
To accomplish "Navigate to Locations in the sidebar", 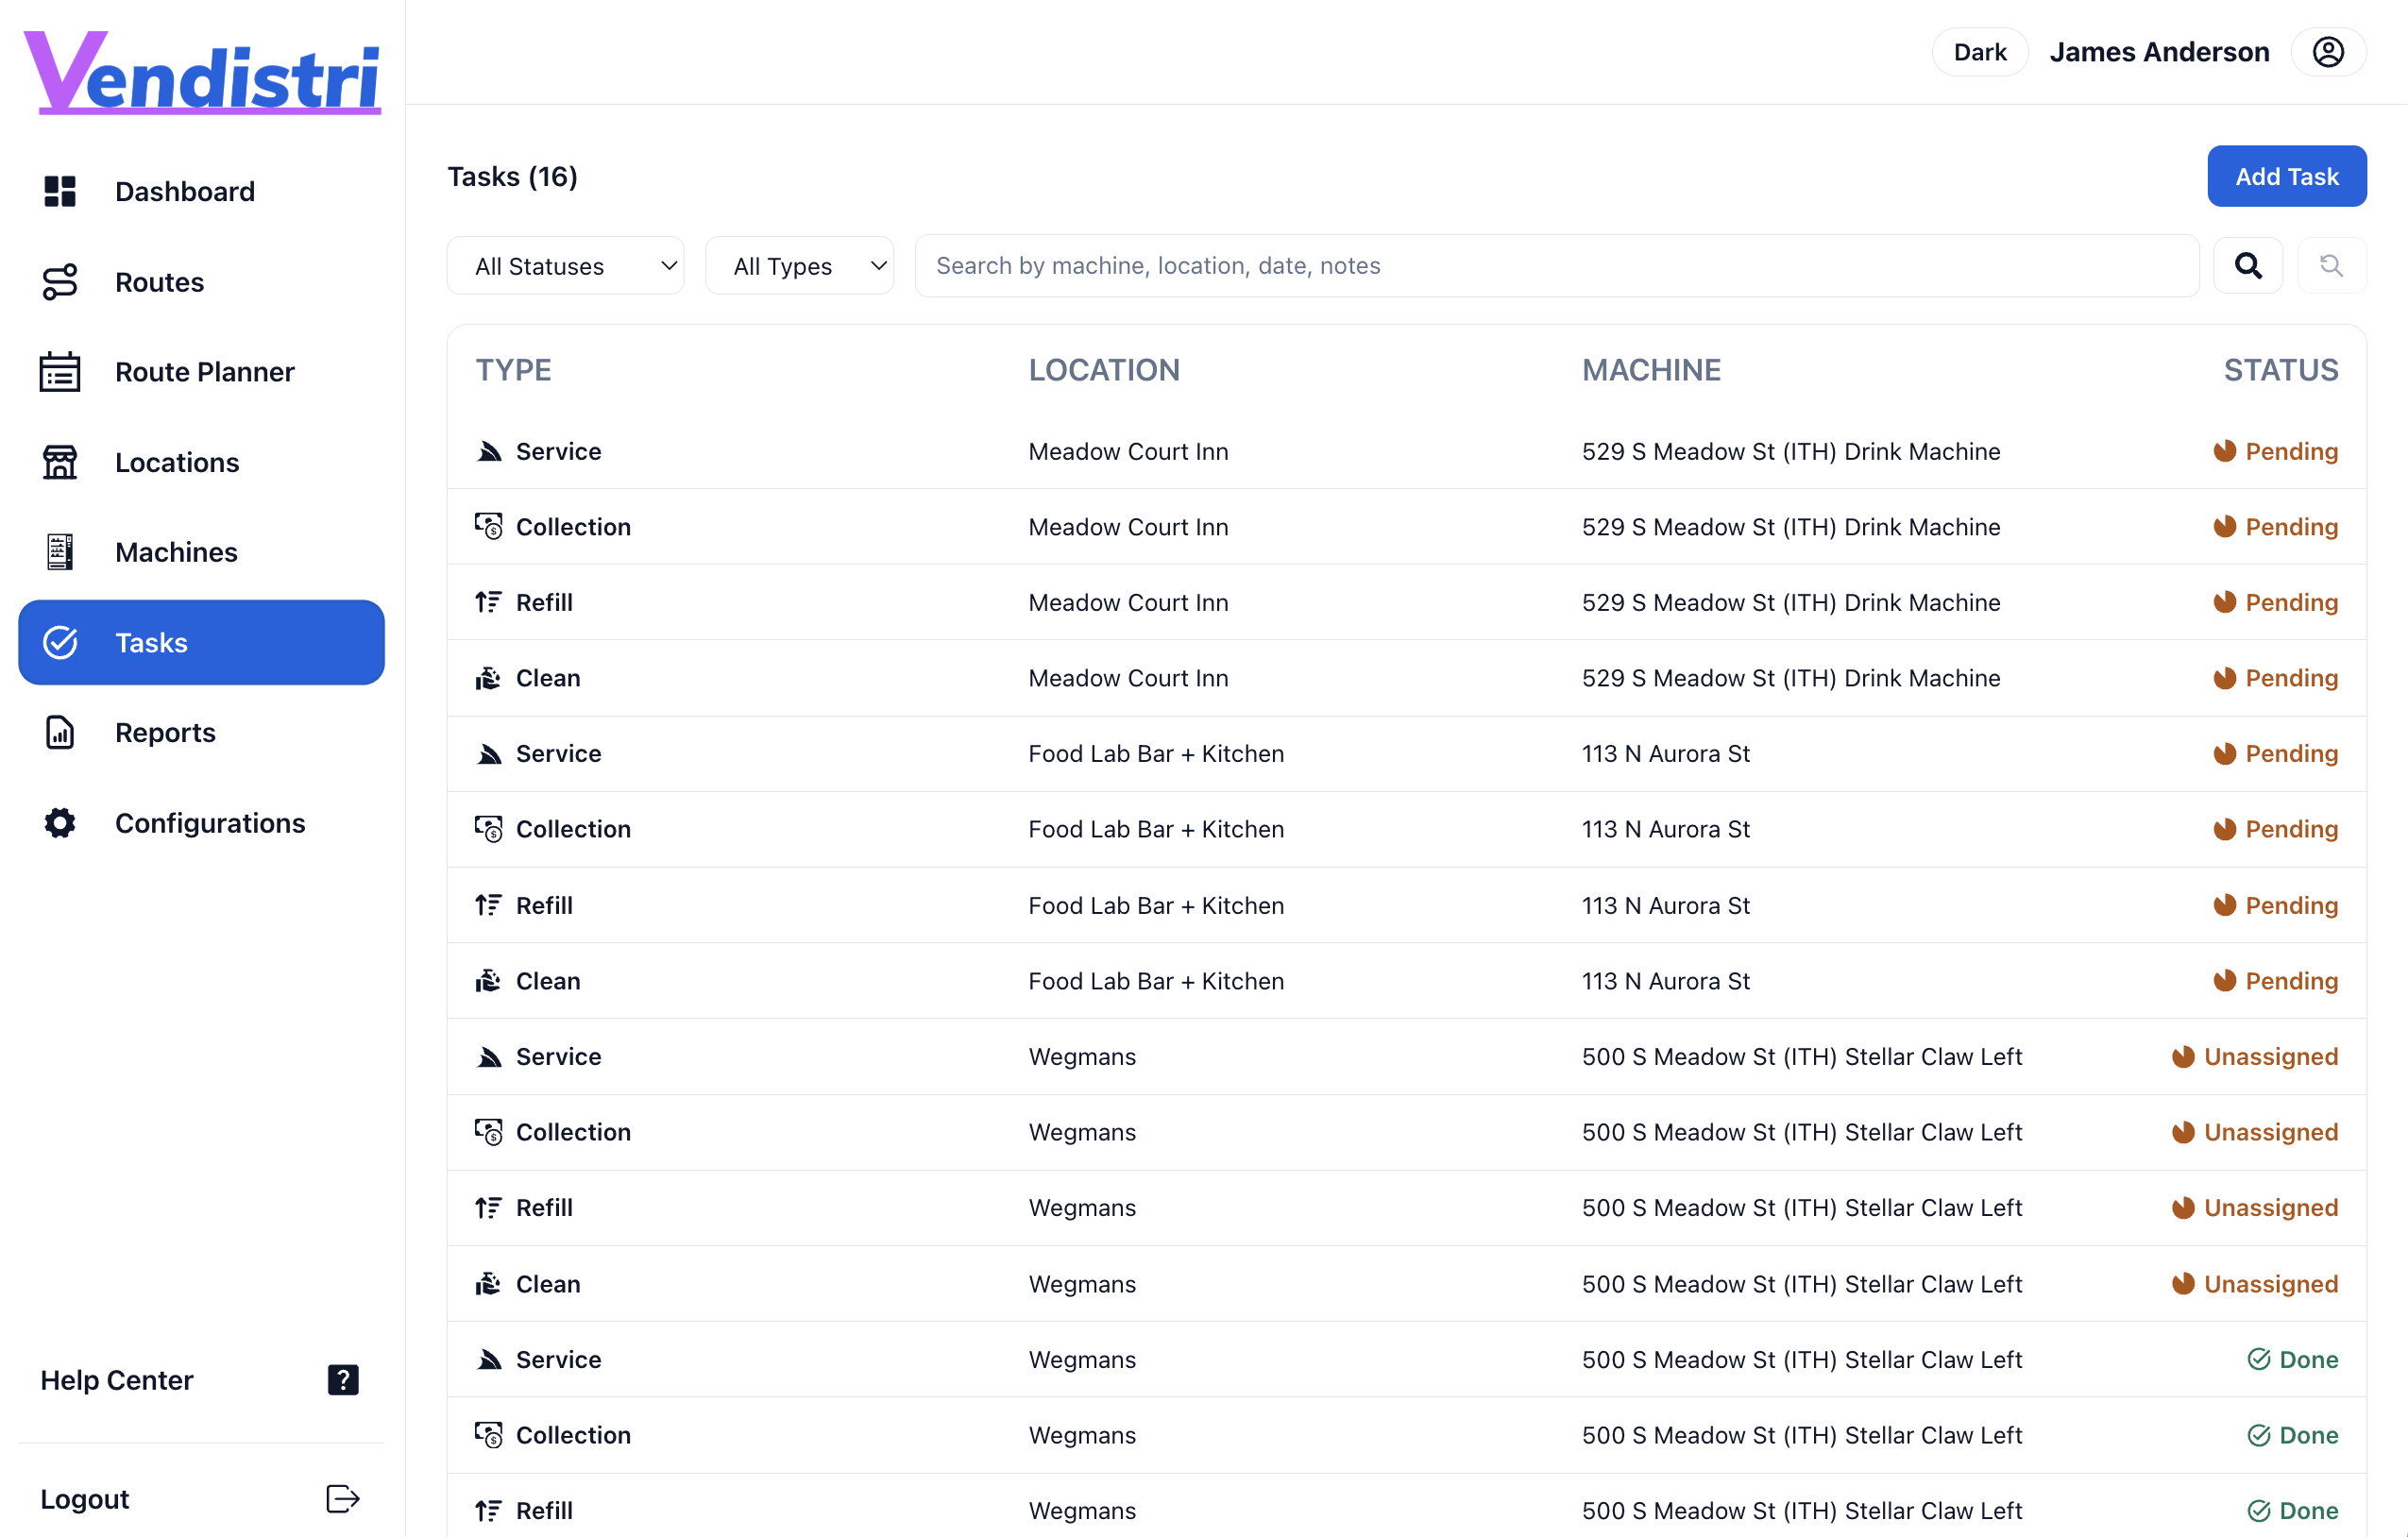I will 177,462.
